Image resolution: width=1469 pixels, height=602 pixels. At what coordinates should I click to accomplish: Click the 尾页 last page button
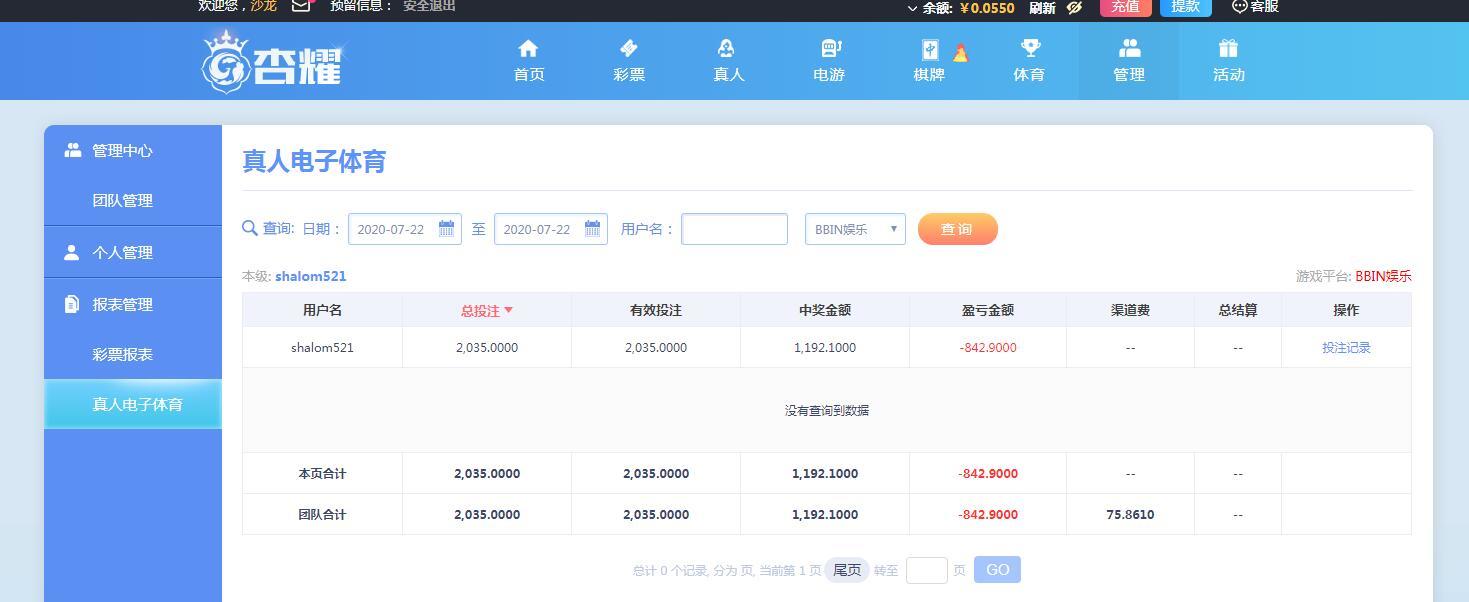[847, 570]
